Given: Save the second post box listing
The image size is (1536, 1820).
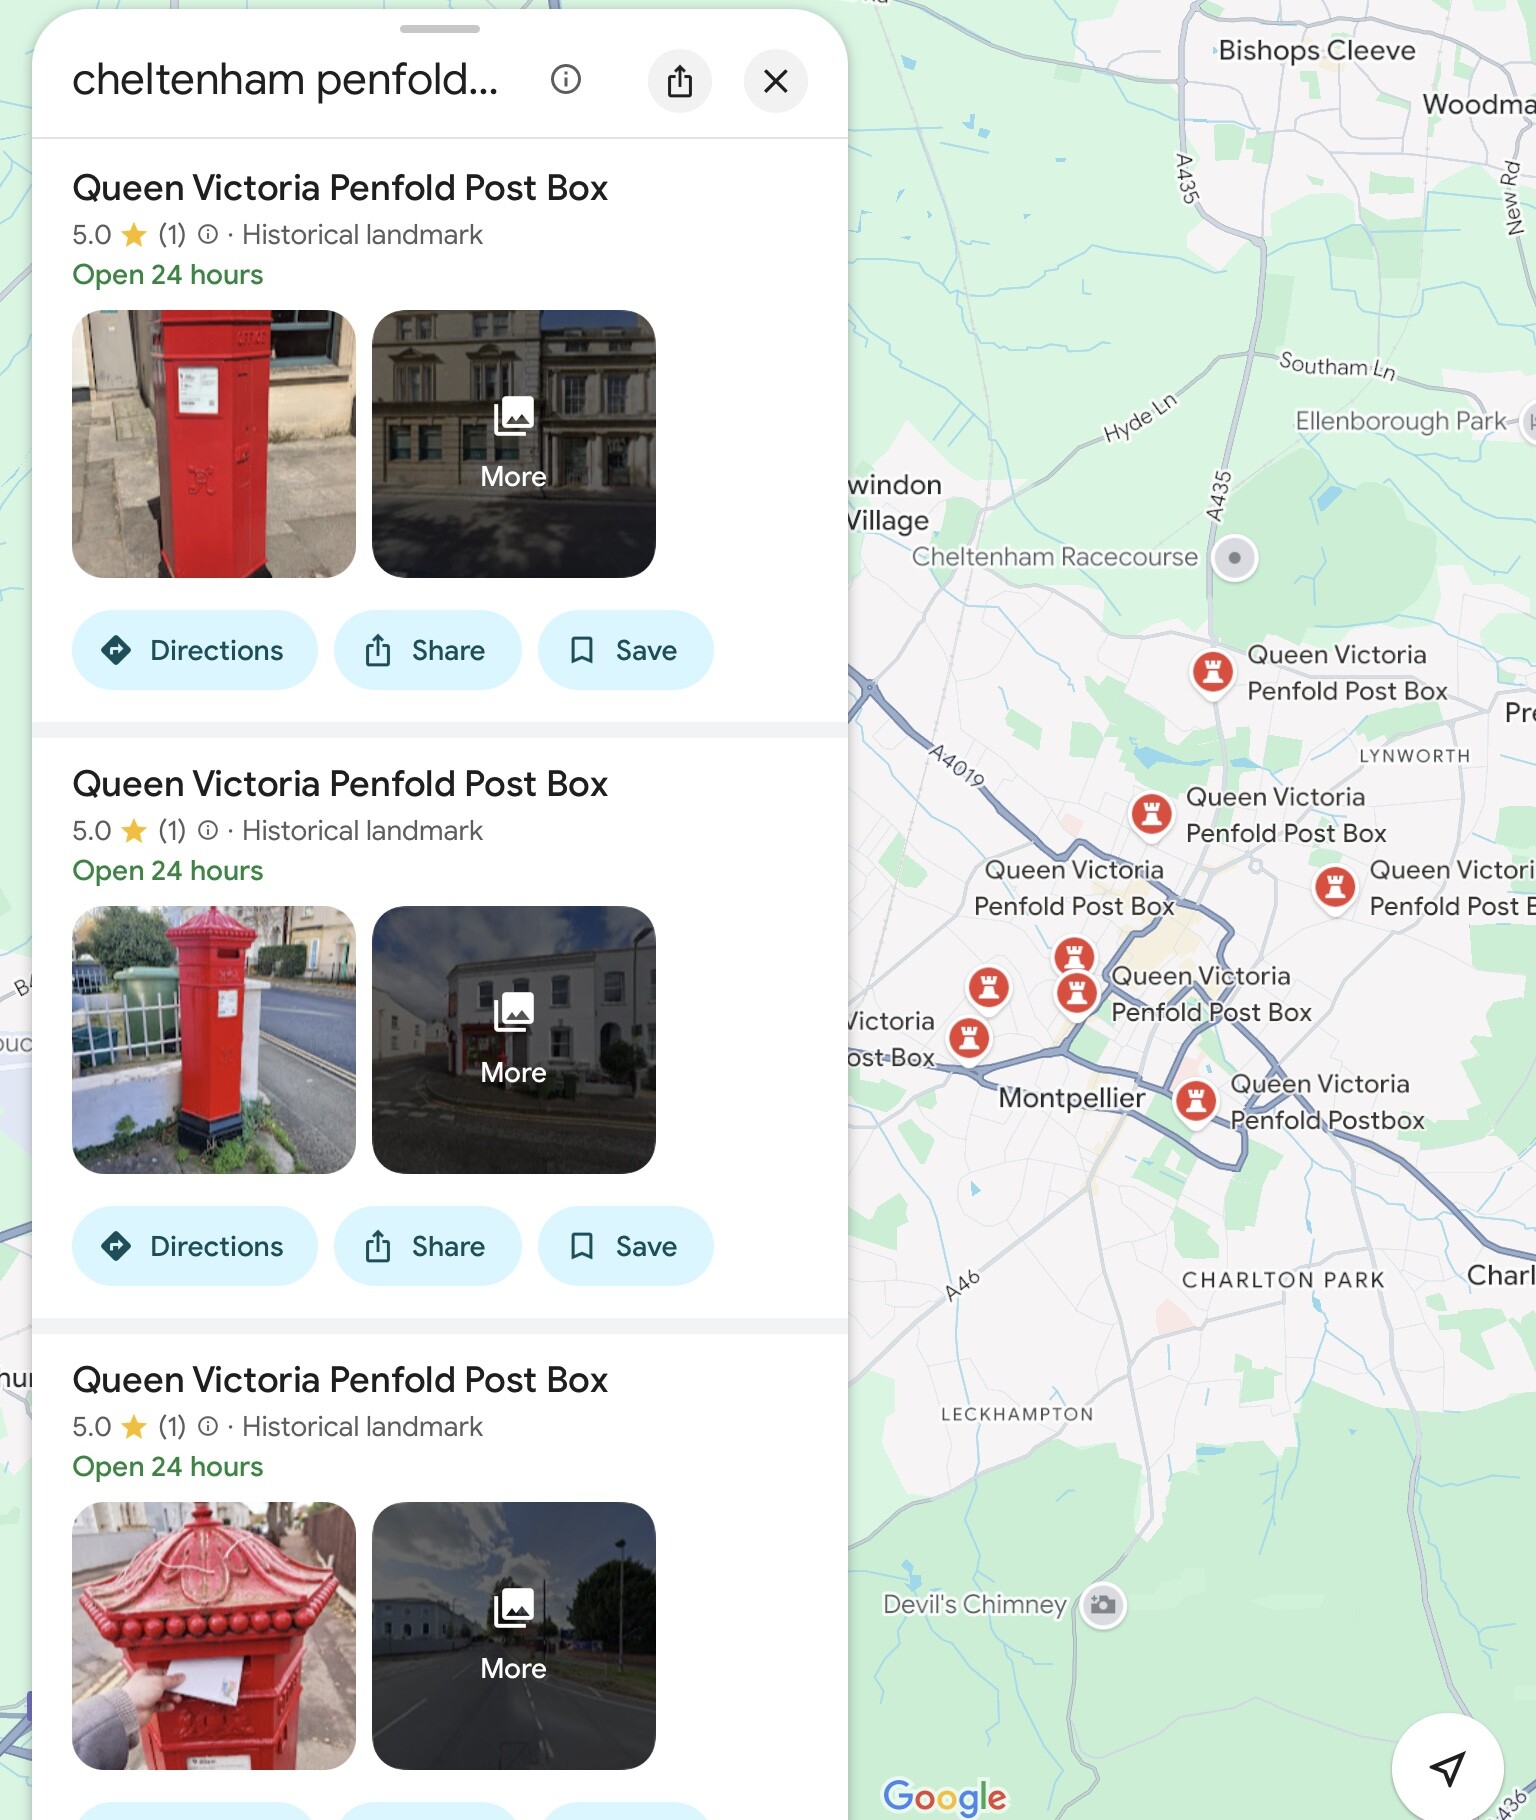Looking at the screenshot, I should 626,1246.
